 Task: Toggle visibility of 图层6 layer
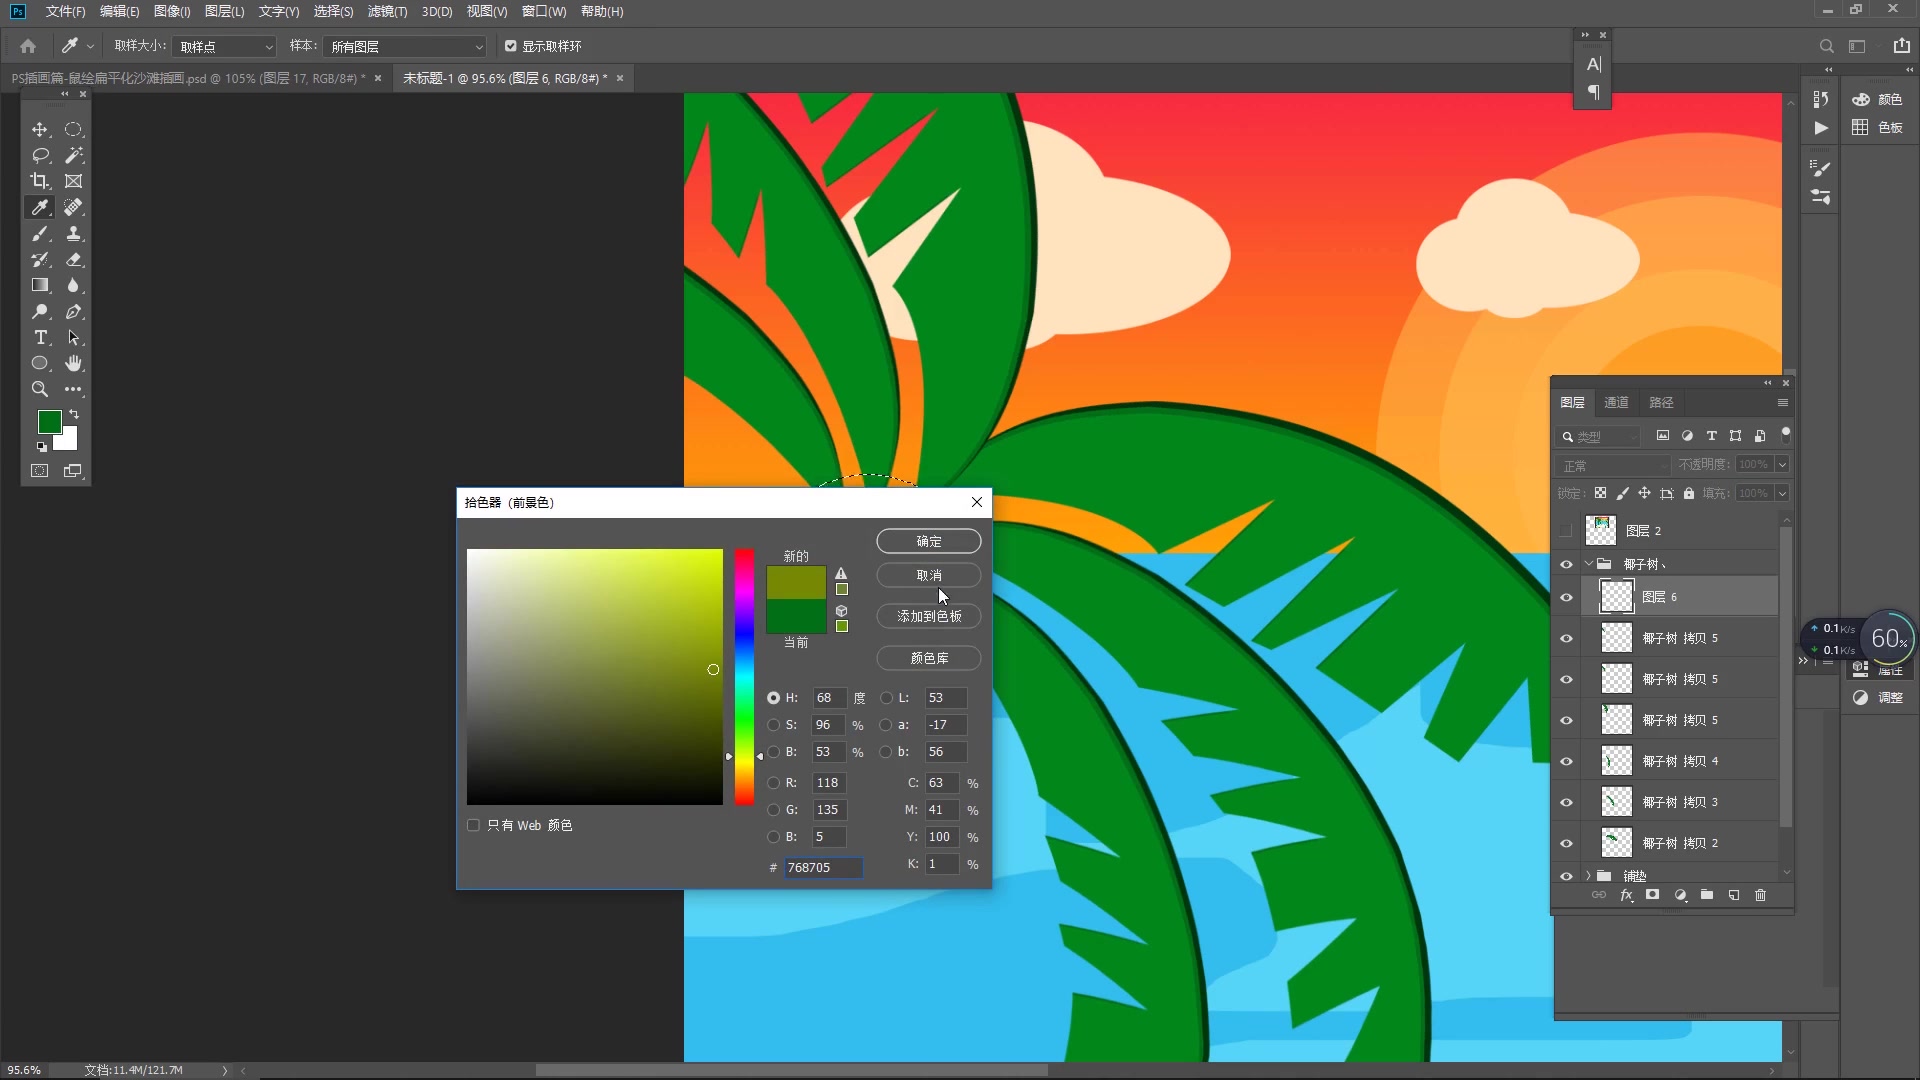tap(1567, 597)
